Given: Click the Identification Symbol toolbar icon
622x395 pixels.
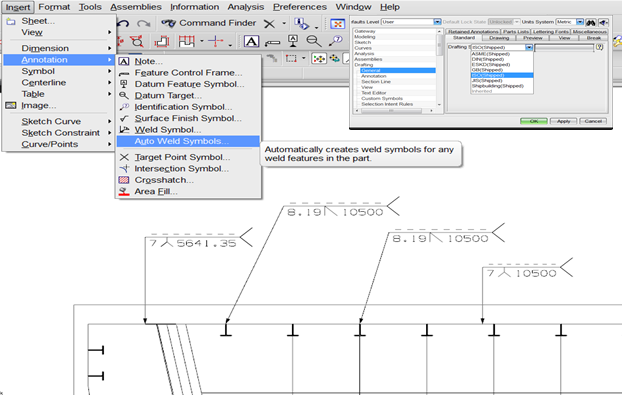Looking at the screenshot, I should [336, 40].
